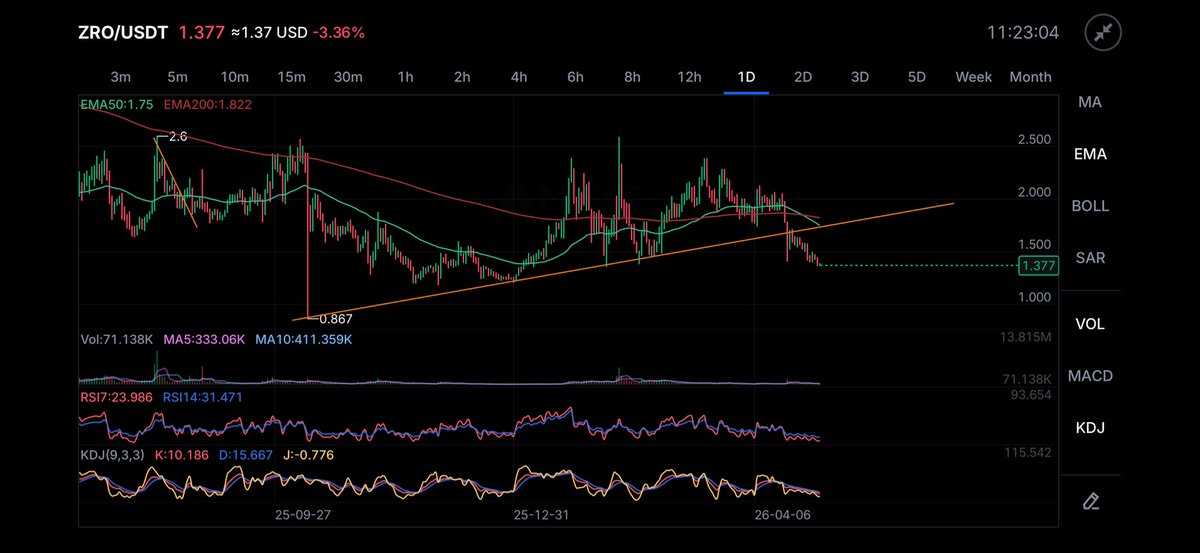The image size is (1200, 553).
Task: Switch to the 8h timeframe
Action: pyautogui.click(x=632, y=77)
